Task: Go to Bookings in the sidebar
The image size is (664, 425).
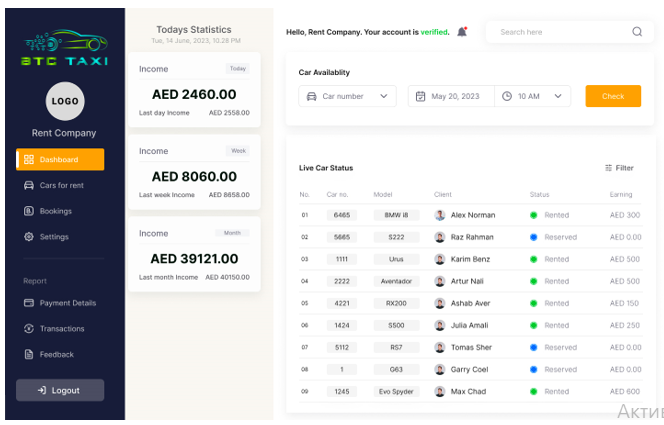Action: coord(54,211)
